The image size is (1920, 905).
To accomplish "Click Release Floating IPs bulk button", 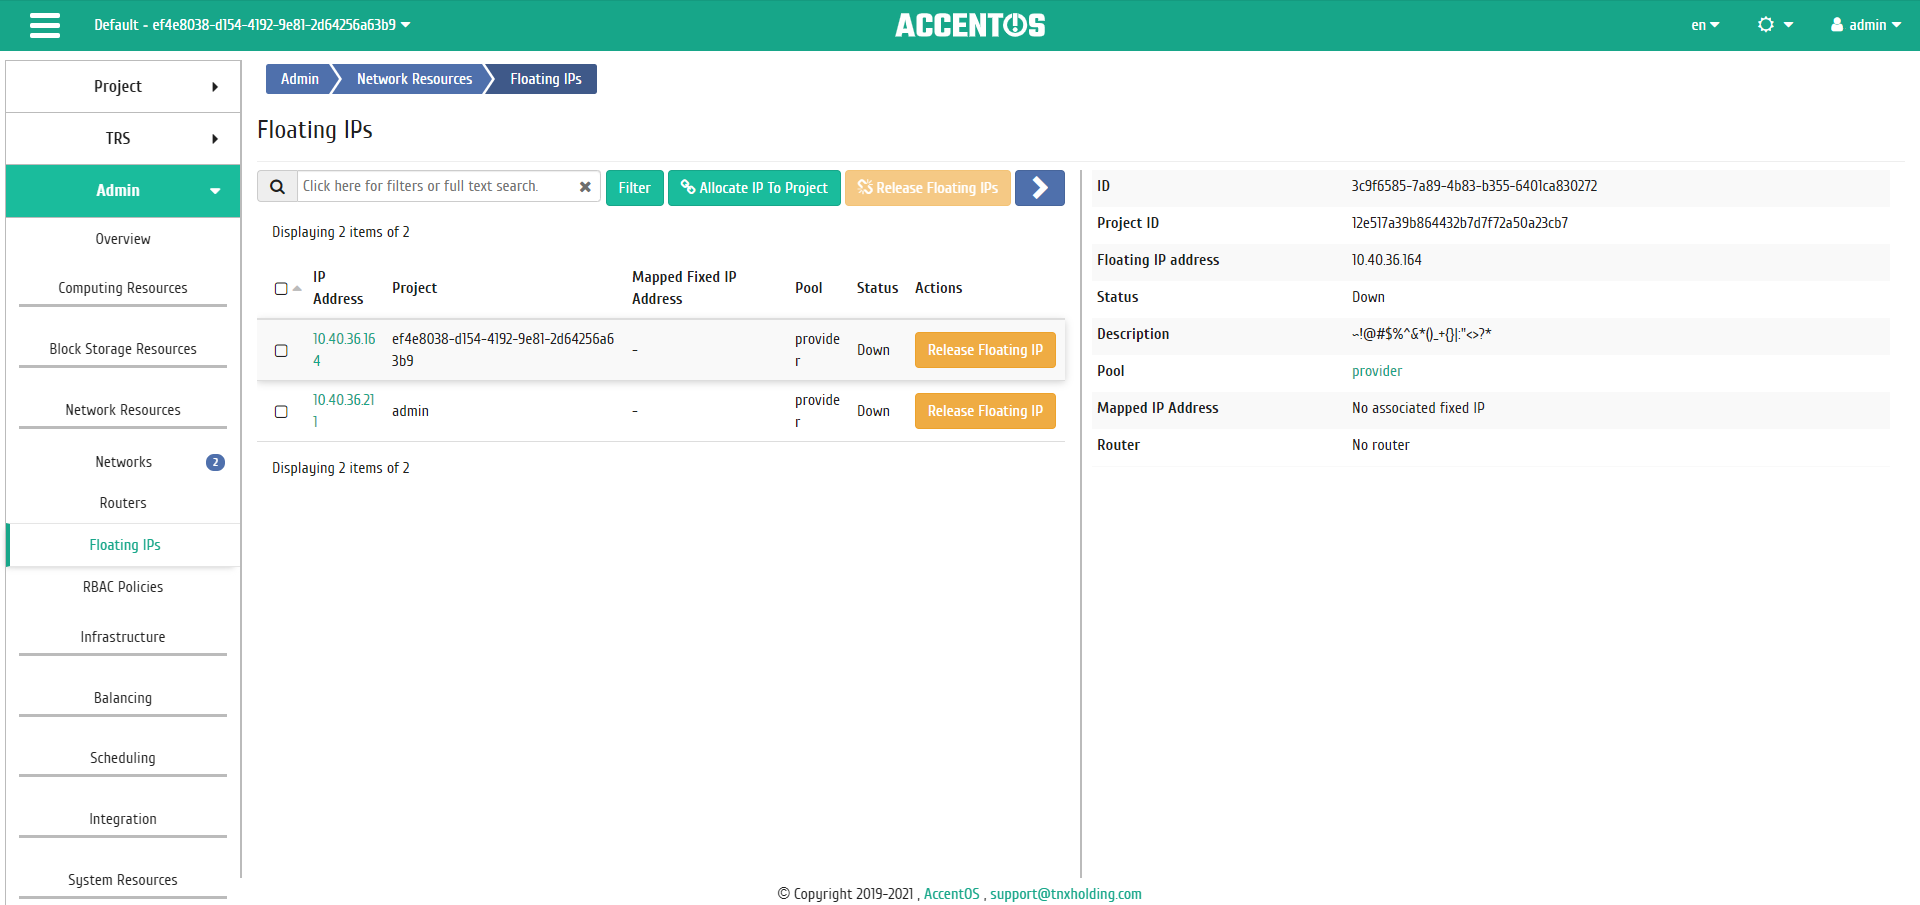I will pyautogui.click(x=927, y=187).
